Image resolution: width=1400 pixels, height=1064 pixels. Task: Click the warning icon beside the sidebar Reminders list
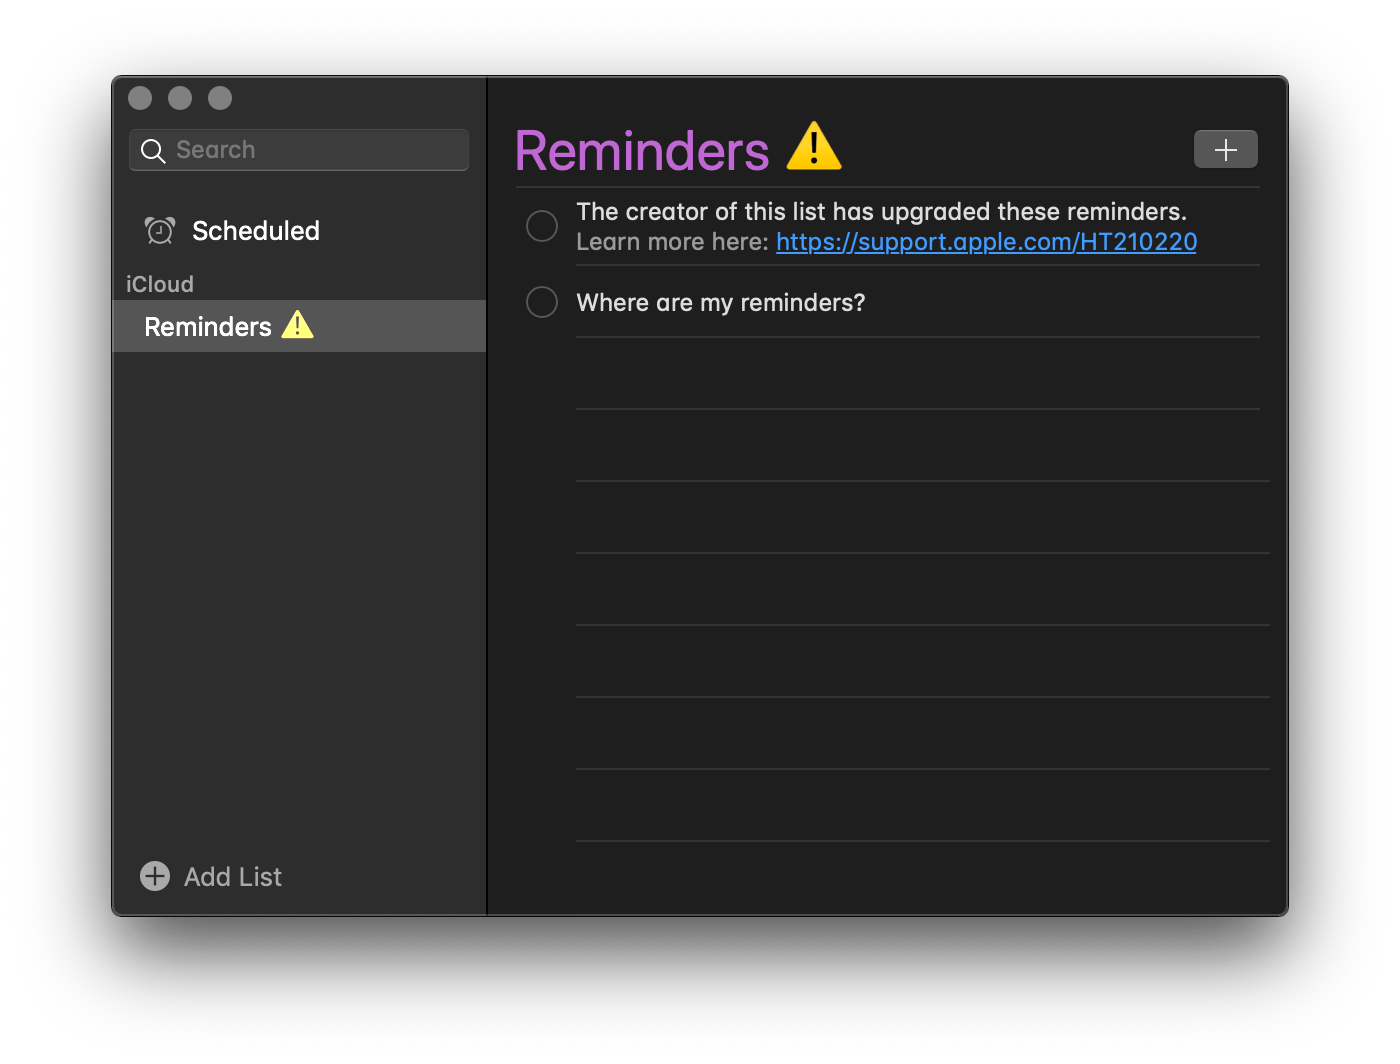(297, 325)
